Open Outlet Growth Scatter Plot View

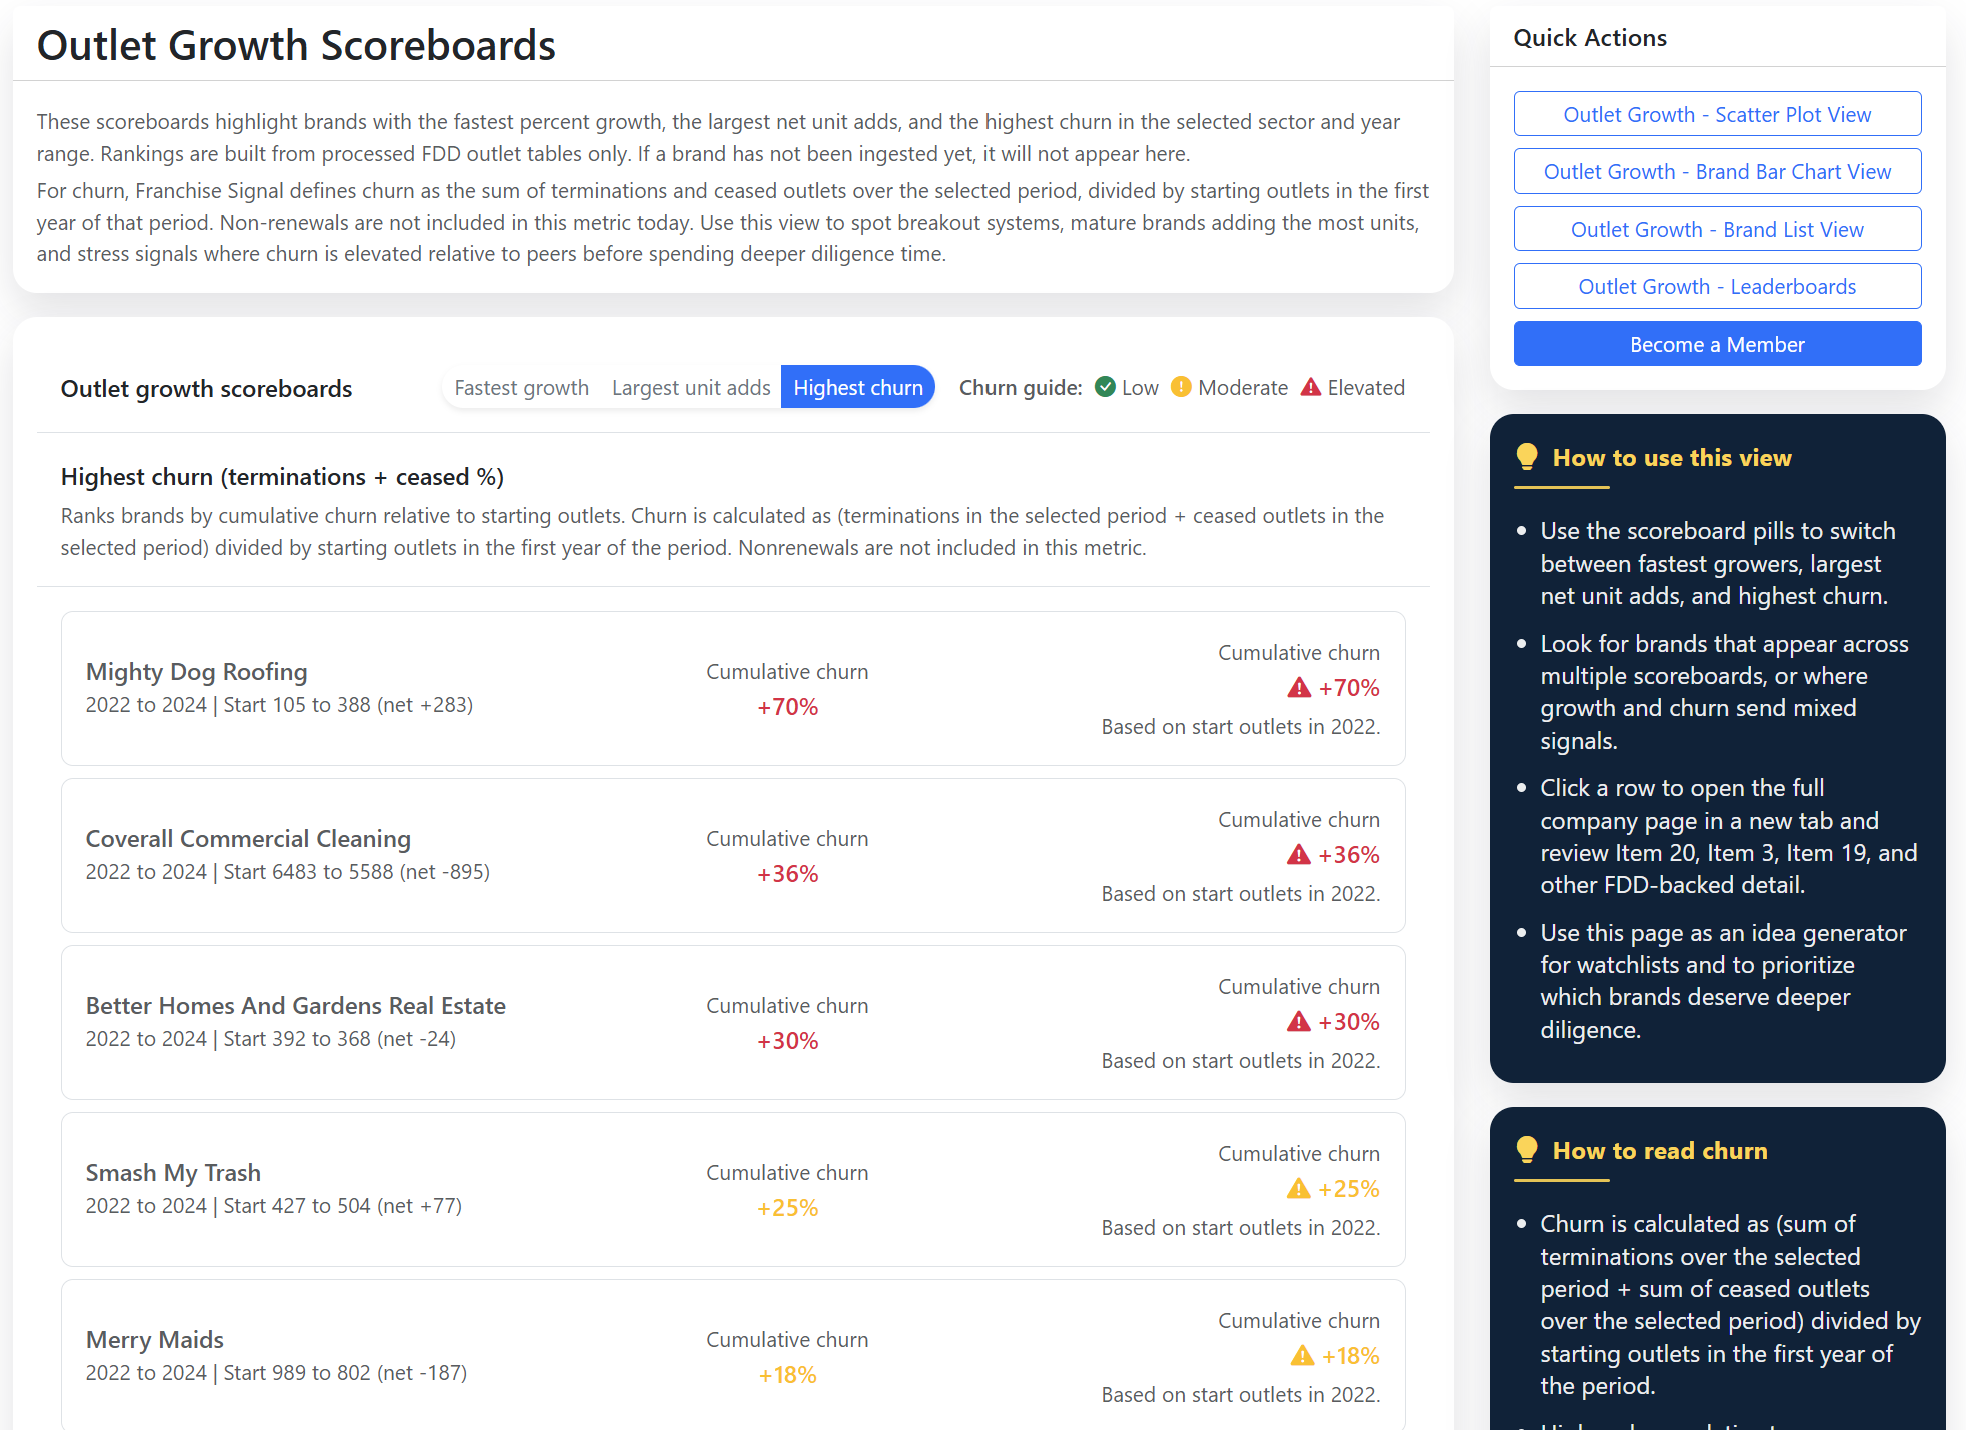pos(1717,114)
